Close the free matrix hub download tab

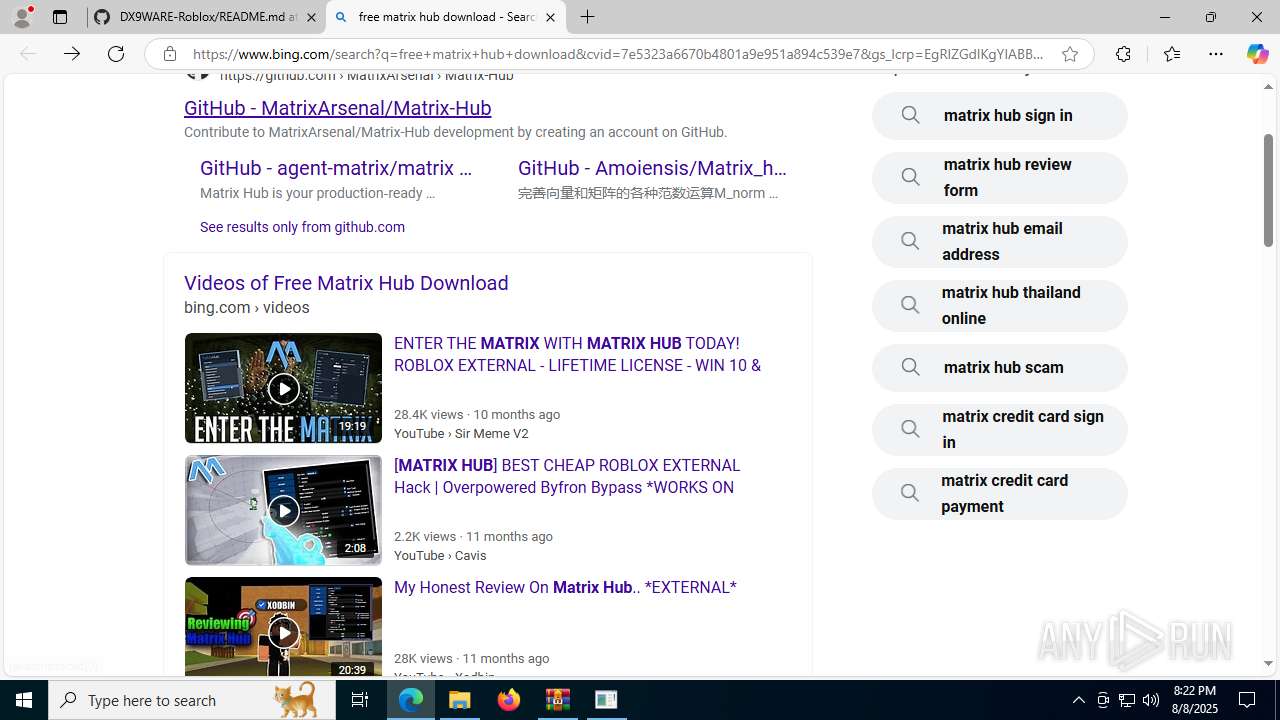550,17
